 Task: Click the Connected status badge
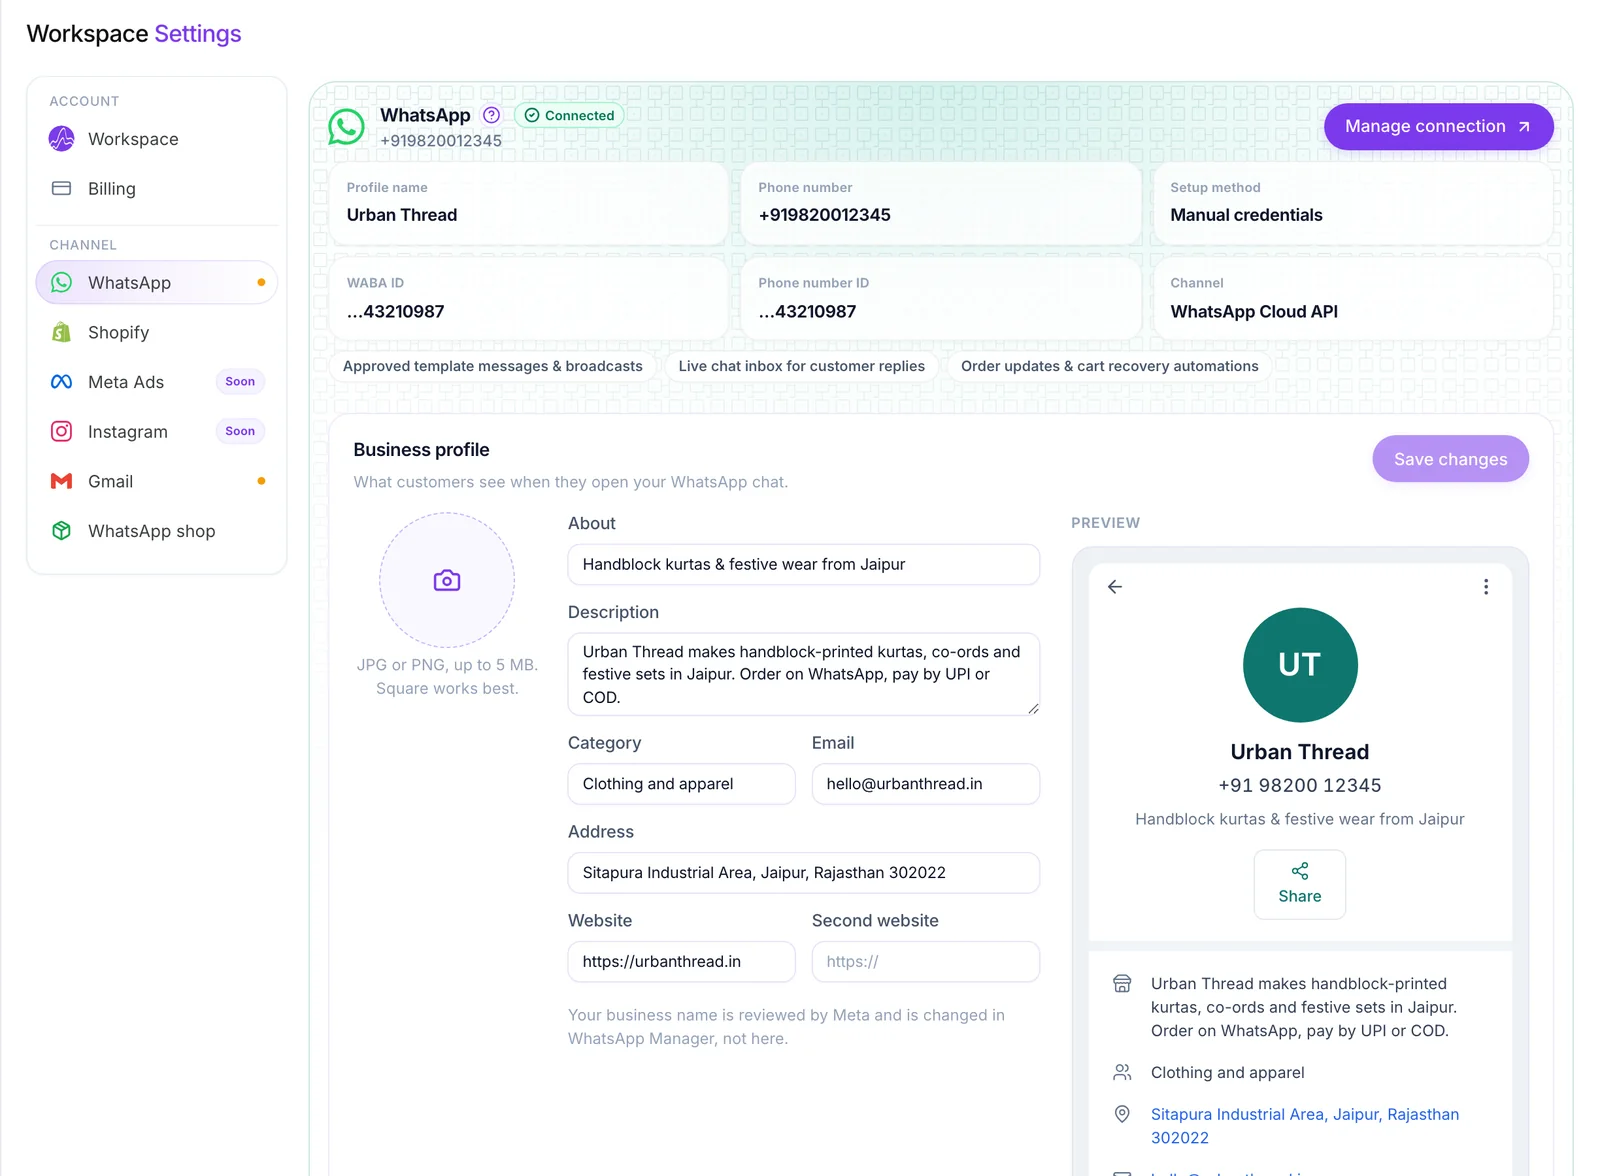[569, 116]
